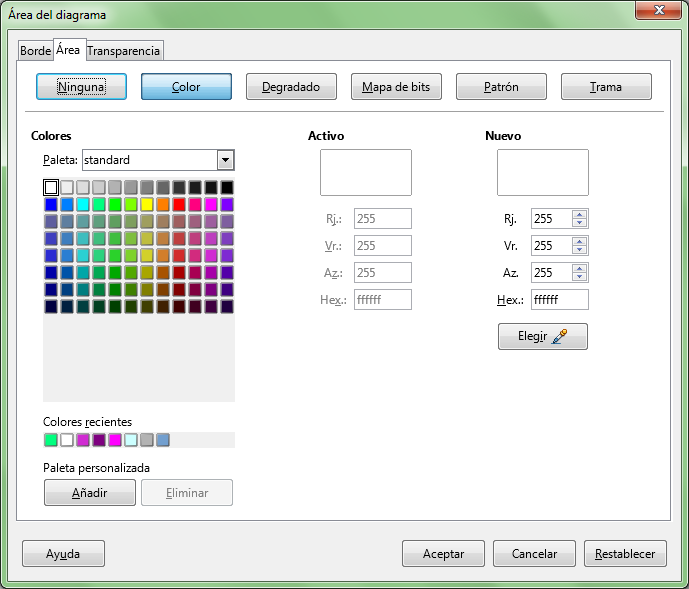The height and width of the screenshot is (589, 689).
Task: Select the yellow swatch in the palette
Action: pos(147,204)
